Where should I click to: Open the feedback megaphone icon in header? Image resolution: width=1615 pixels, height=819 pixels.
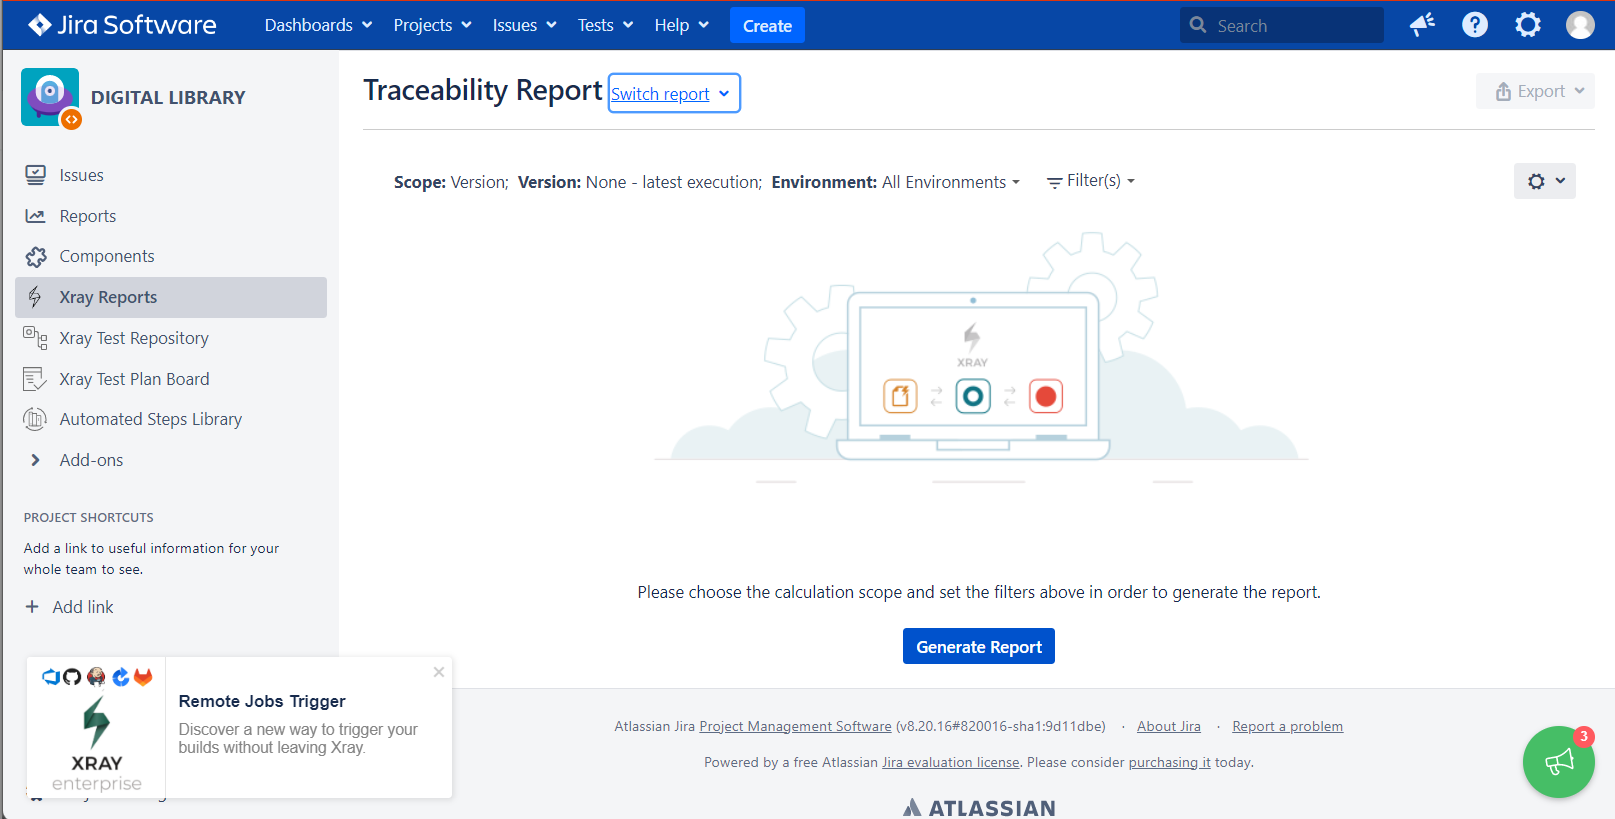pos(1422,25)
